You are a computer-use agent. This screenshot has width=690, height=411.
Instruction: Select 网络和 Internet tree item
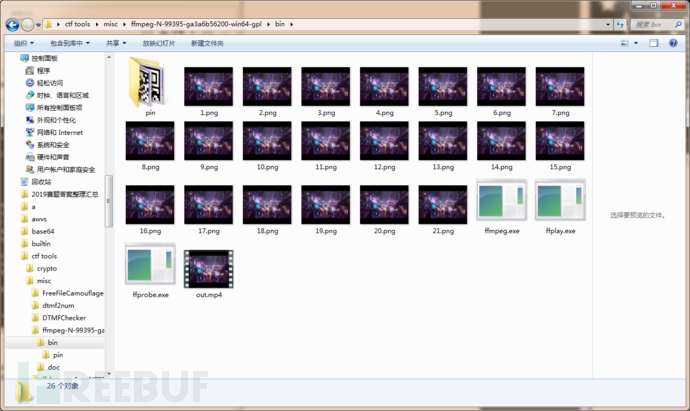pos(59,132)
